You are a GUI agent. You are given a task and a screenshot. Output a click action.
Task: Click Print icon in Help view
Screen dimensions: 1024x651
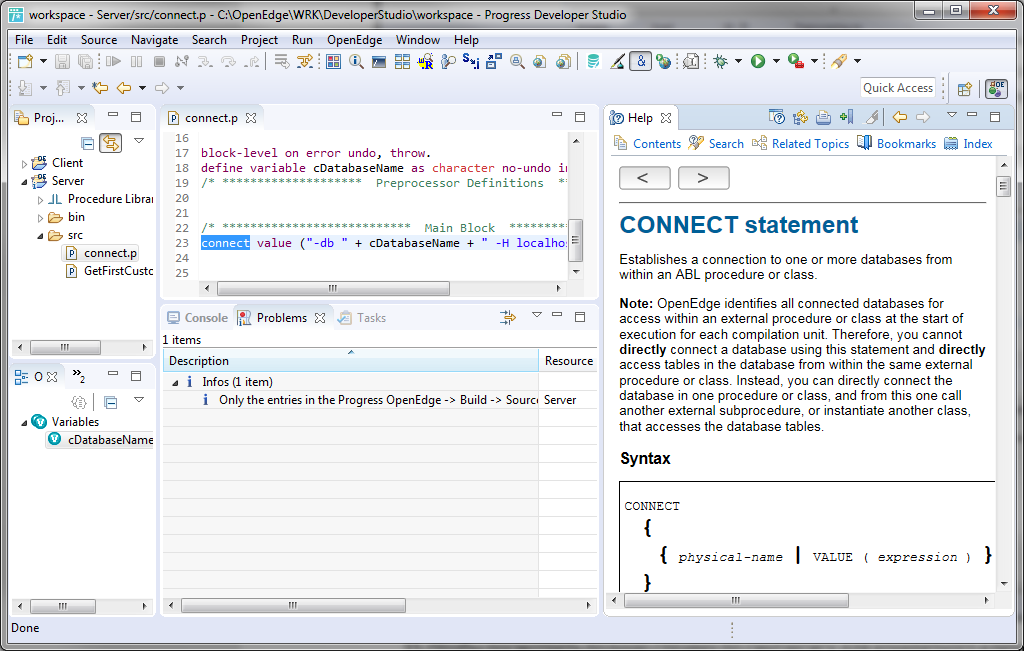pyautogui.click(x=823, y=117)
